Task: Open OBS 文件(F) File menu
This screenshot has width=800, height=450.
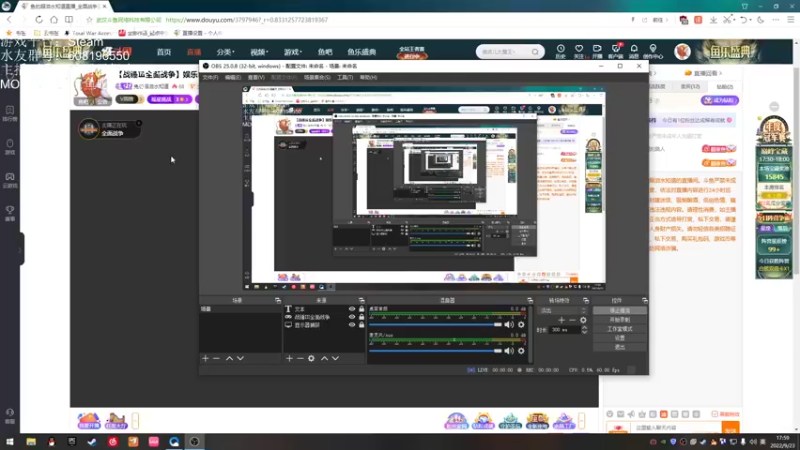Action: pos(210,78)
